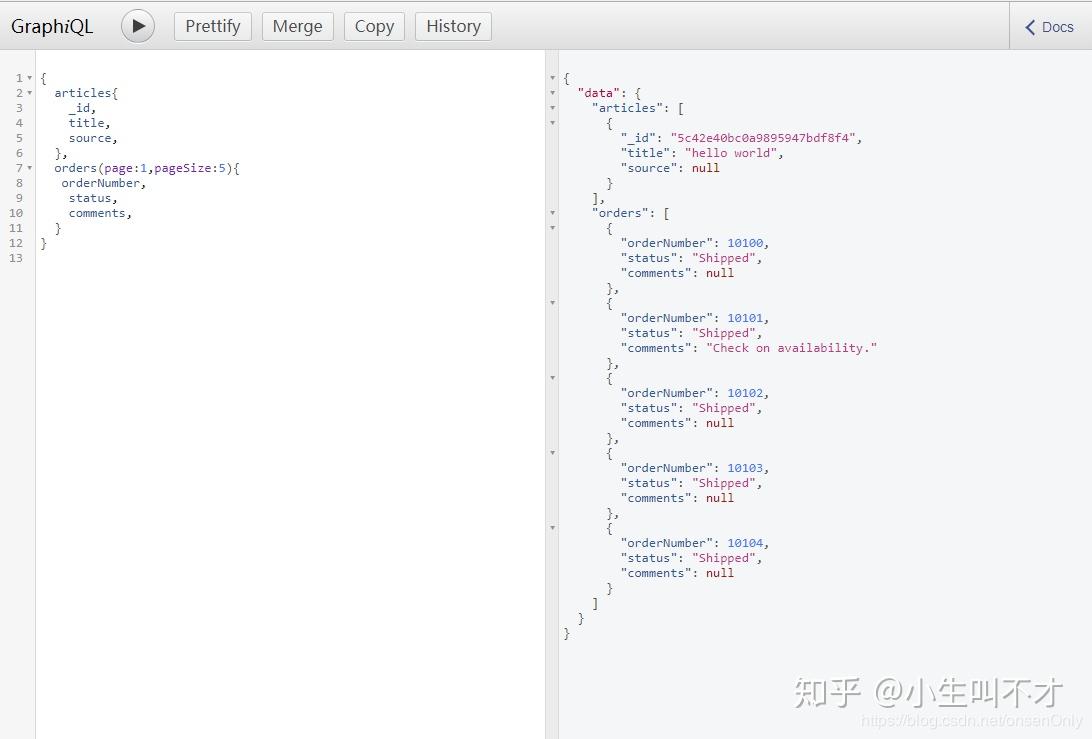Fold the root brace in the results pane
This screenshot has width=1092, height=739.
pos(552,78)
